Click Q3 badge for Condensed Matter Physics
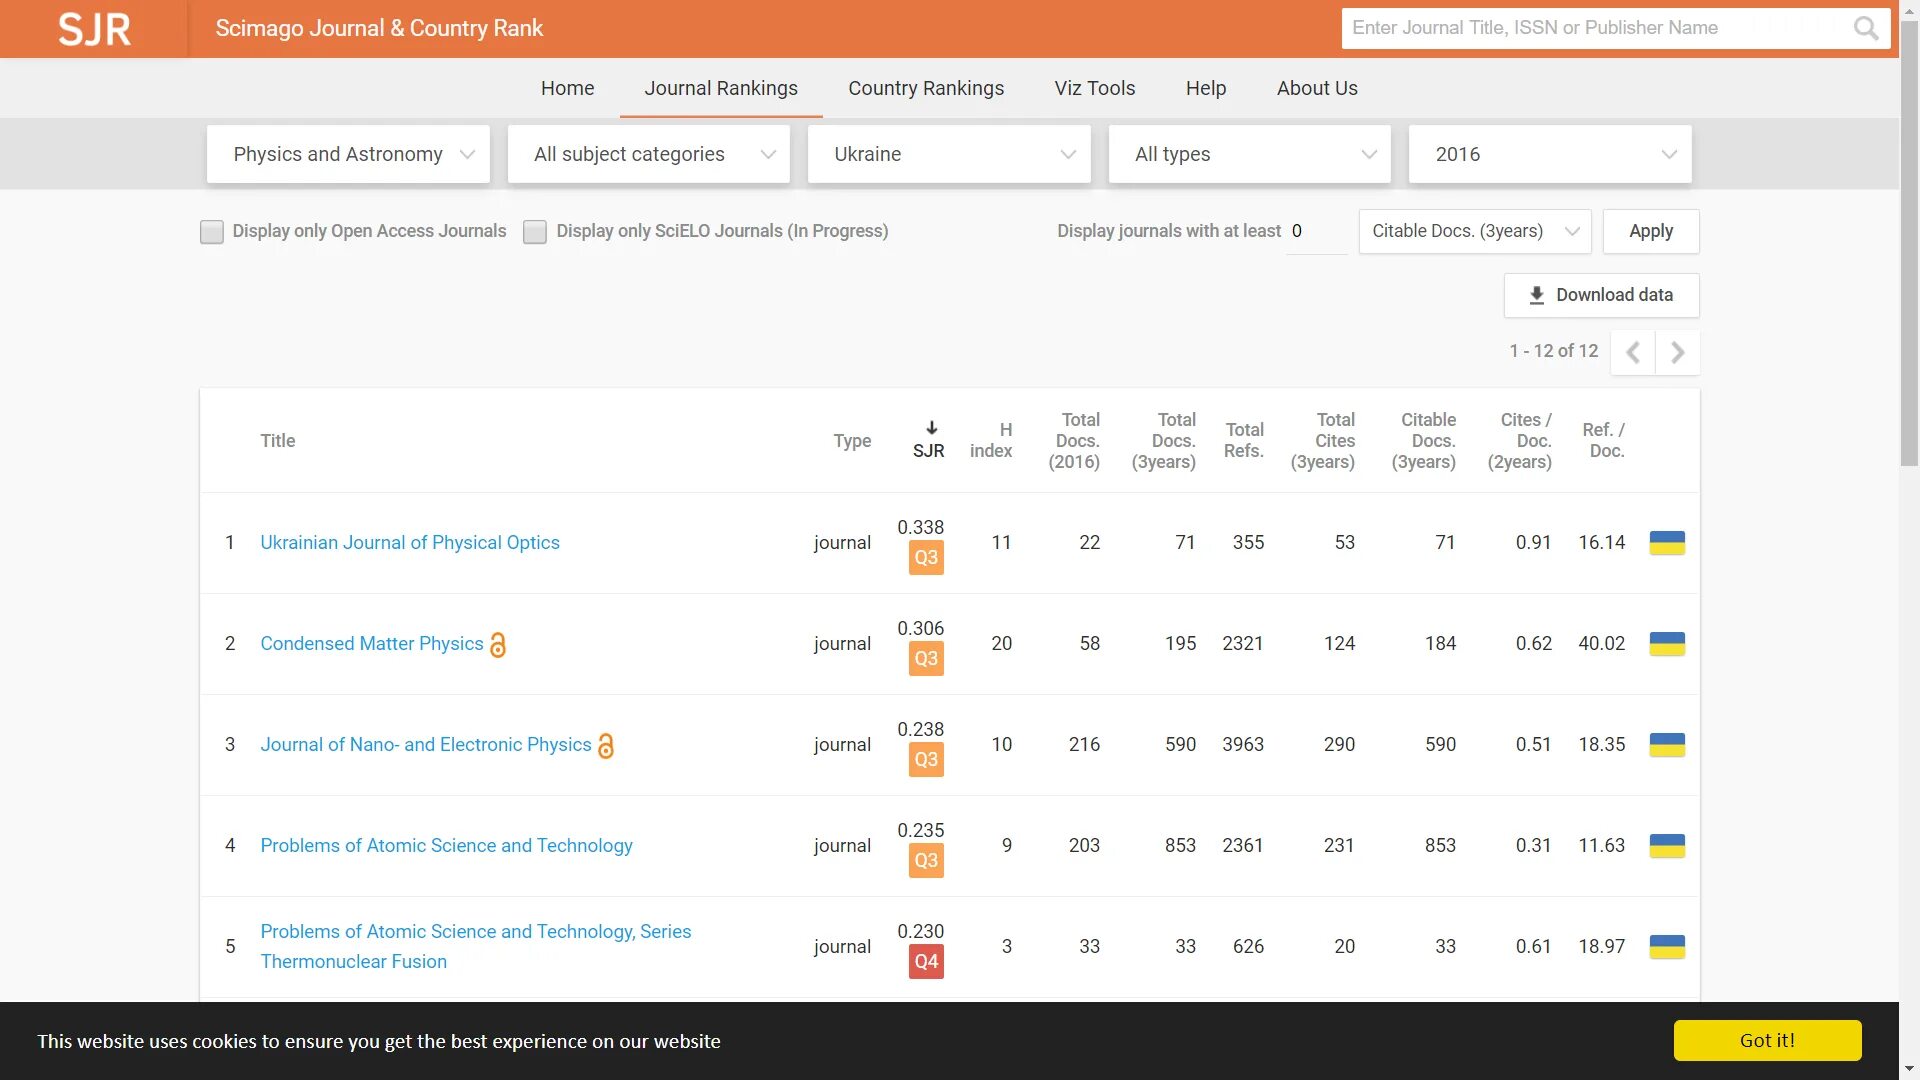 pyautogui.click(x=926, y=659)
